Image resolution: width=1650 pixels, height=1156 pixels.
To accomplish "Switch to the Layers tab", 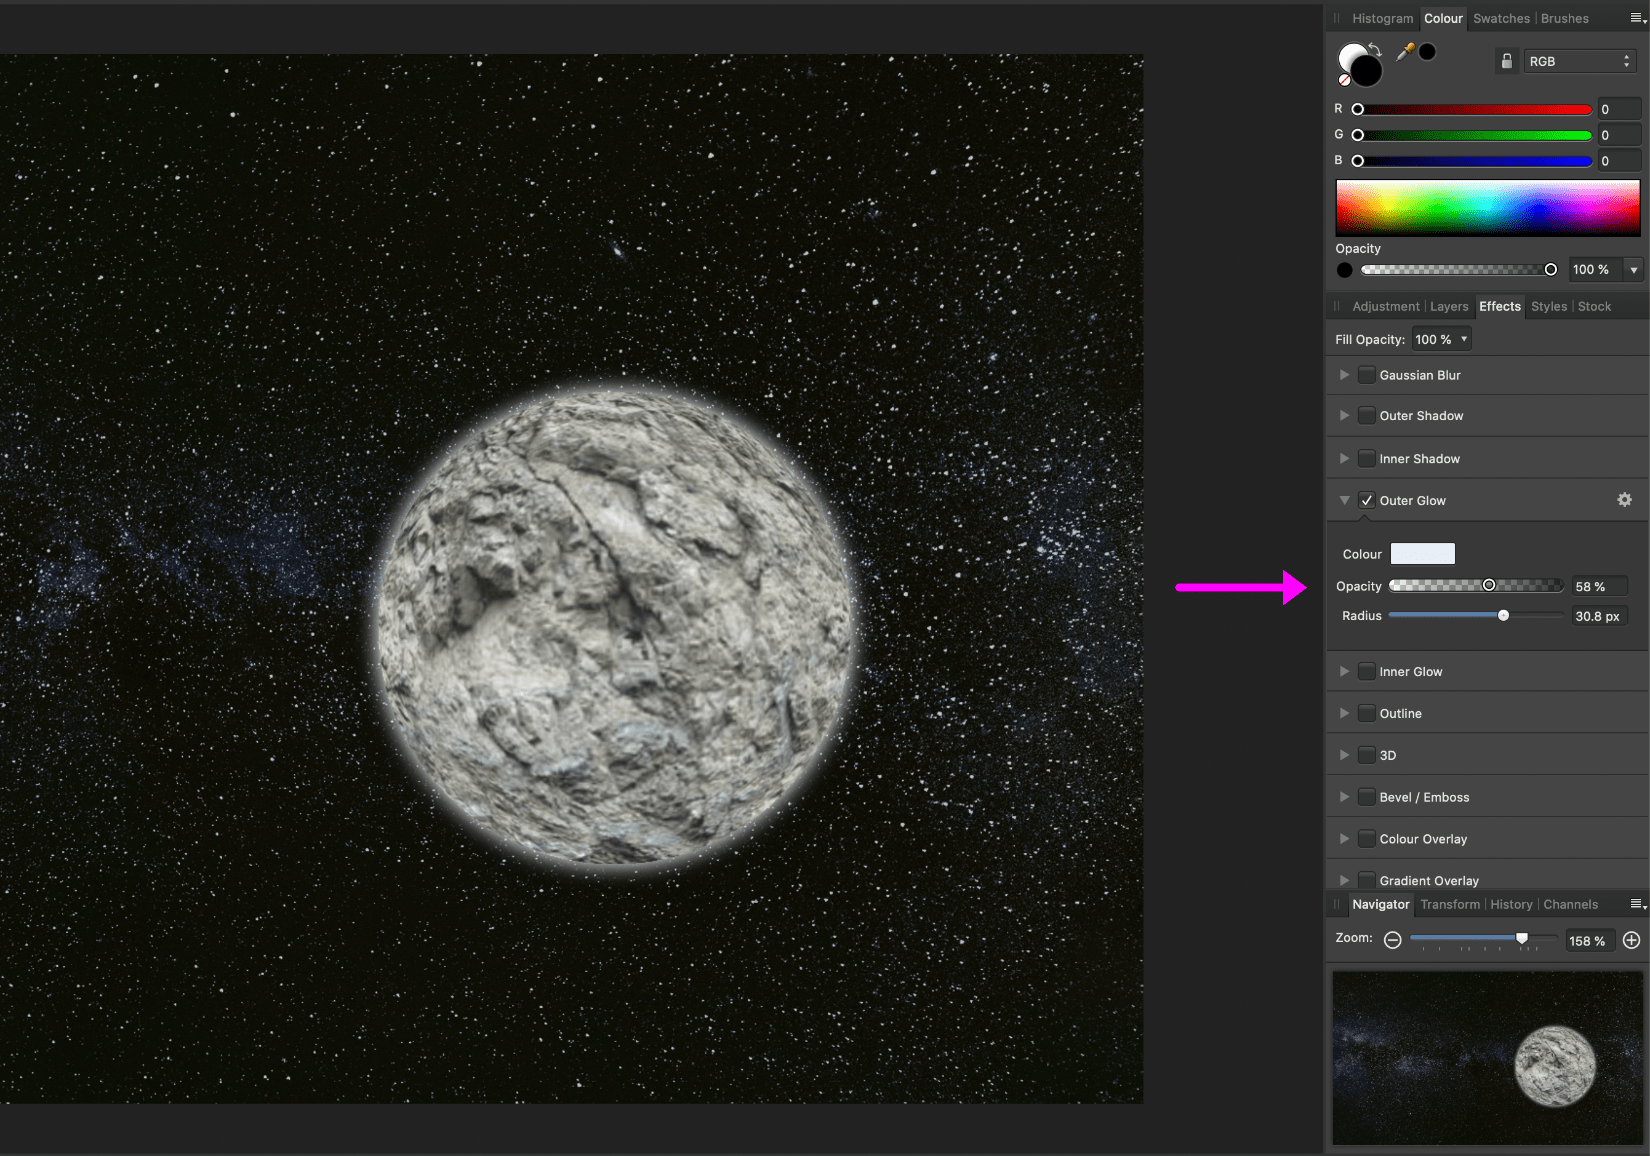I will [x=1448, y=307].
